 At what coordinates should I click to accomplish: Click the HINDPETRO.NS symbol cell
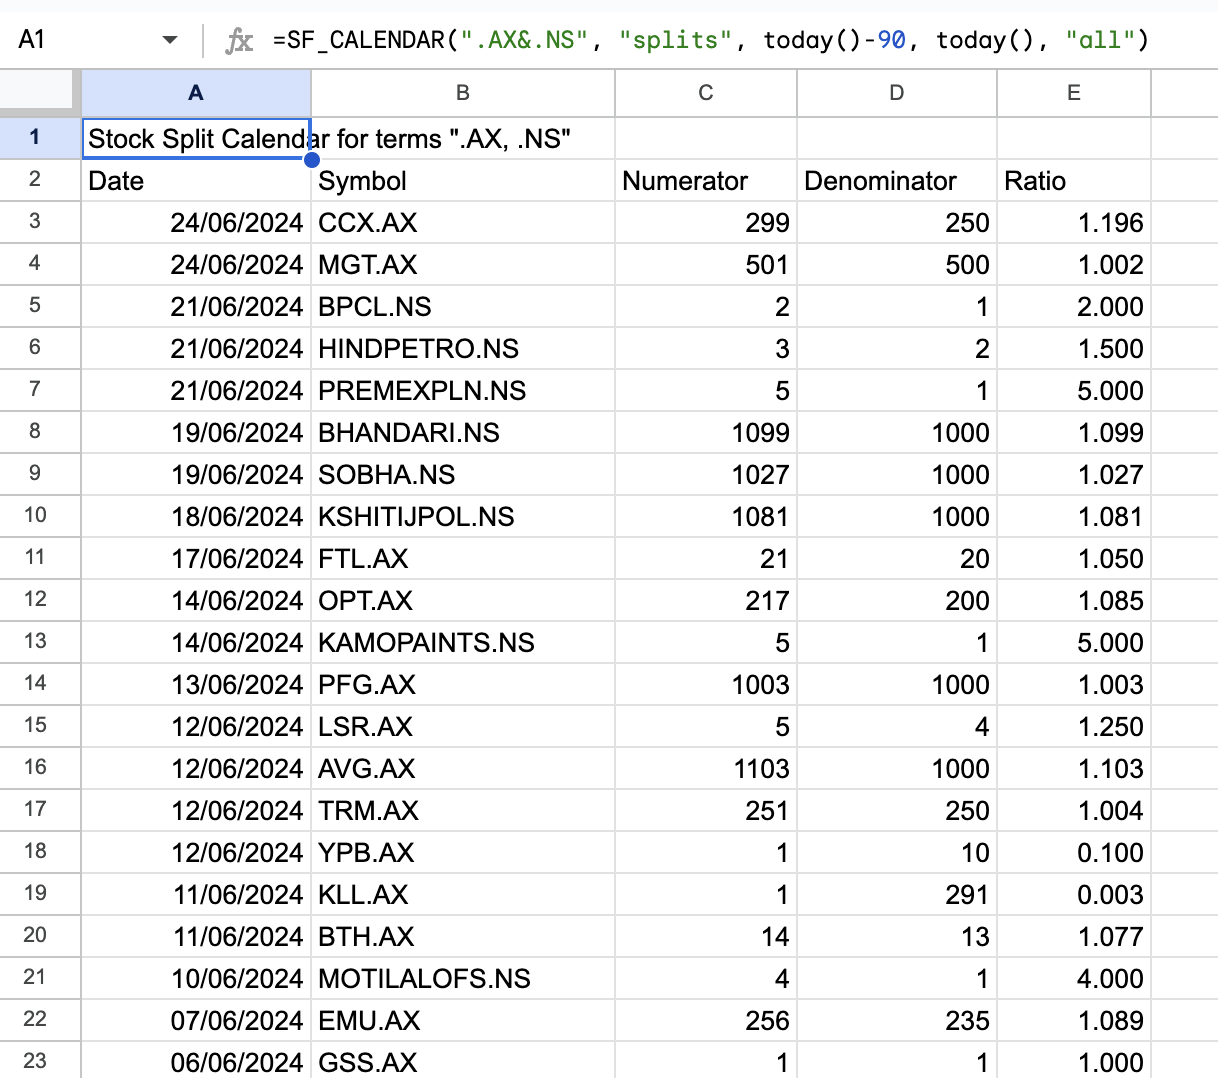pos(463,349)
